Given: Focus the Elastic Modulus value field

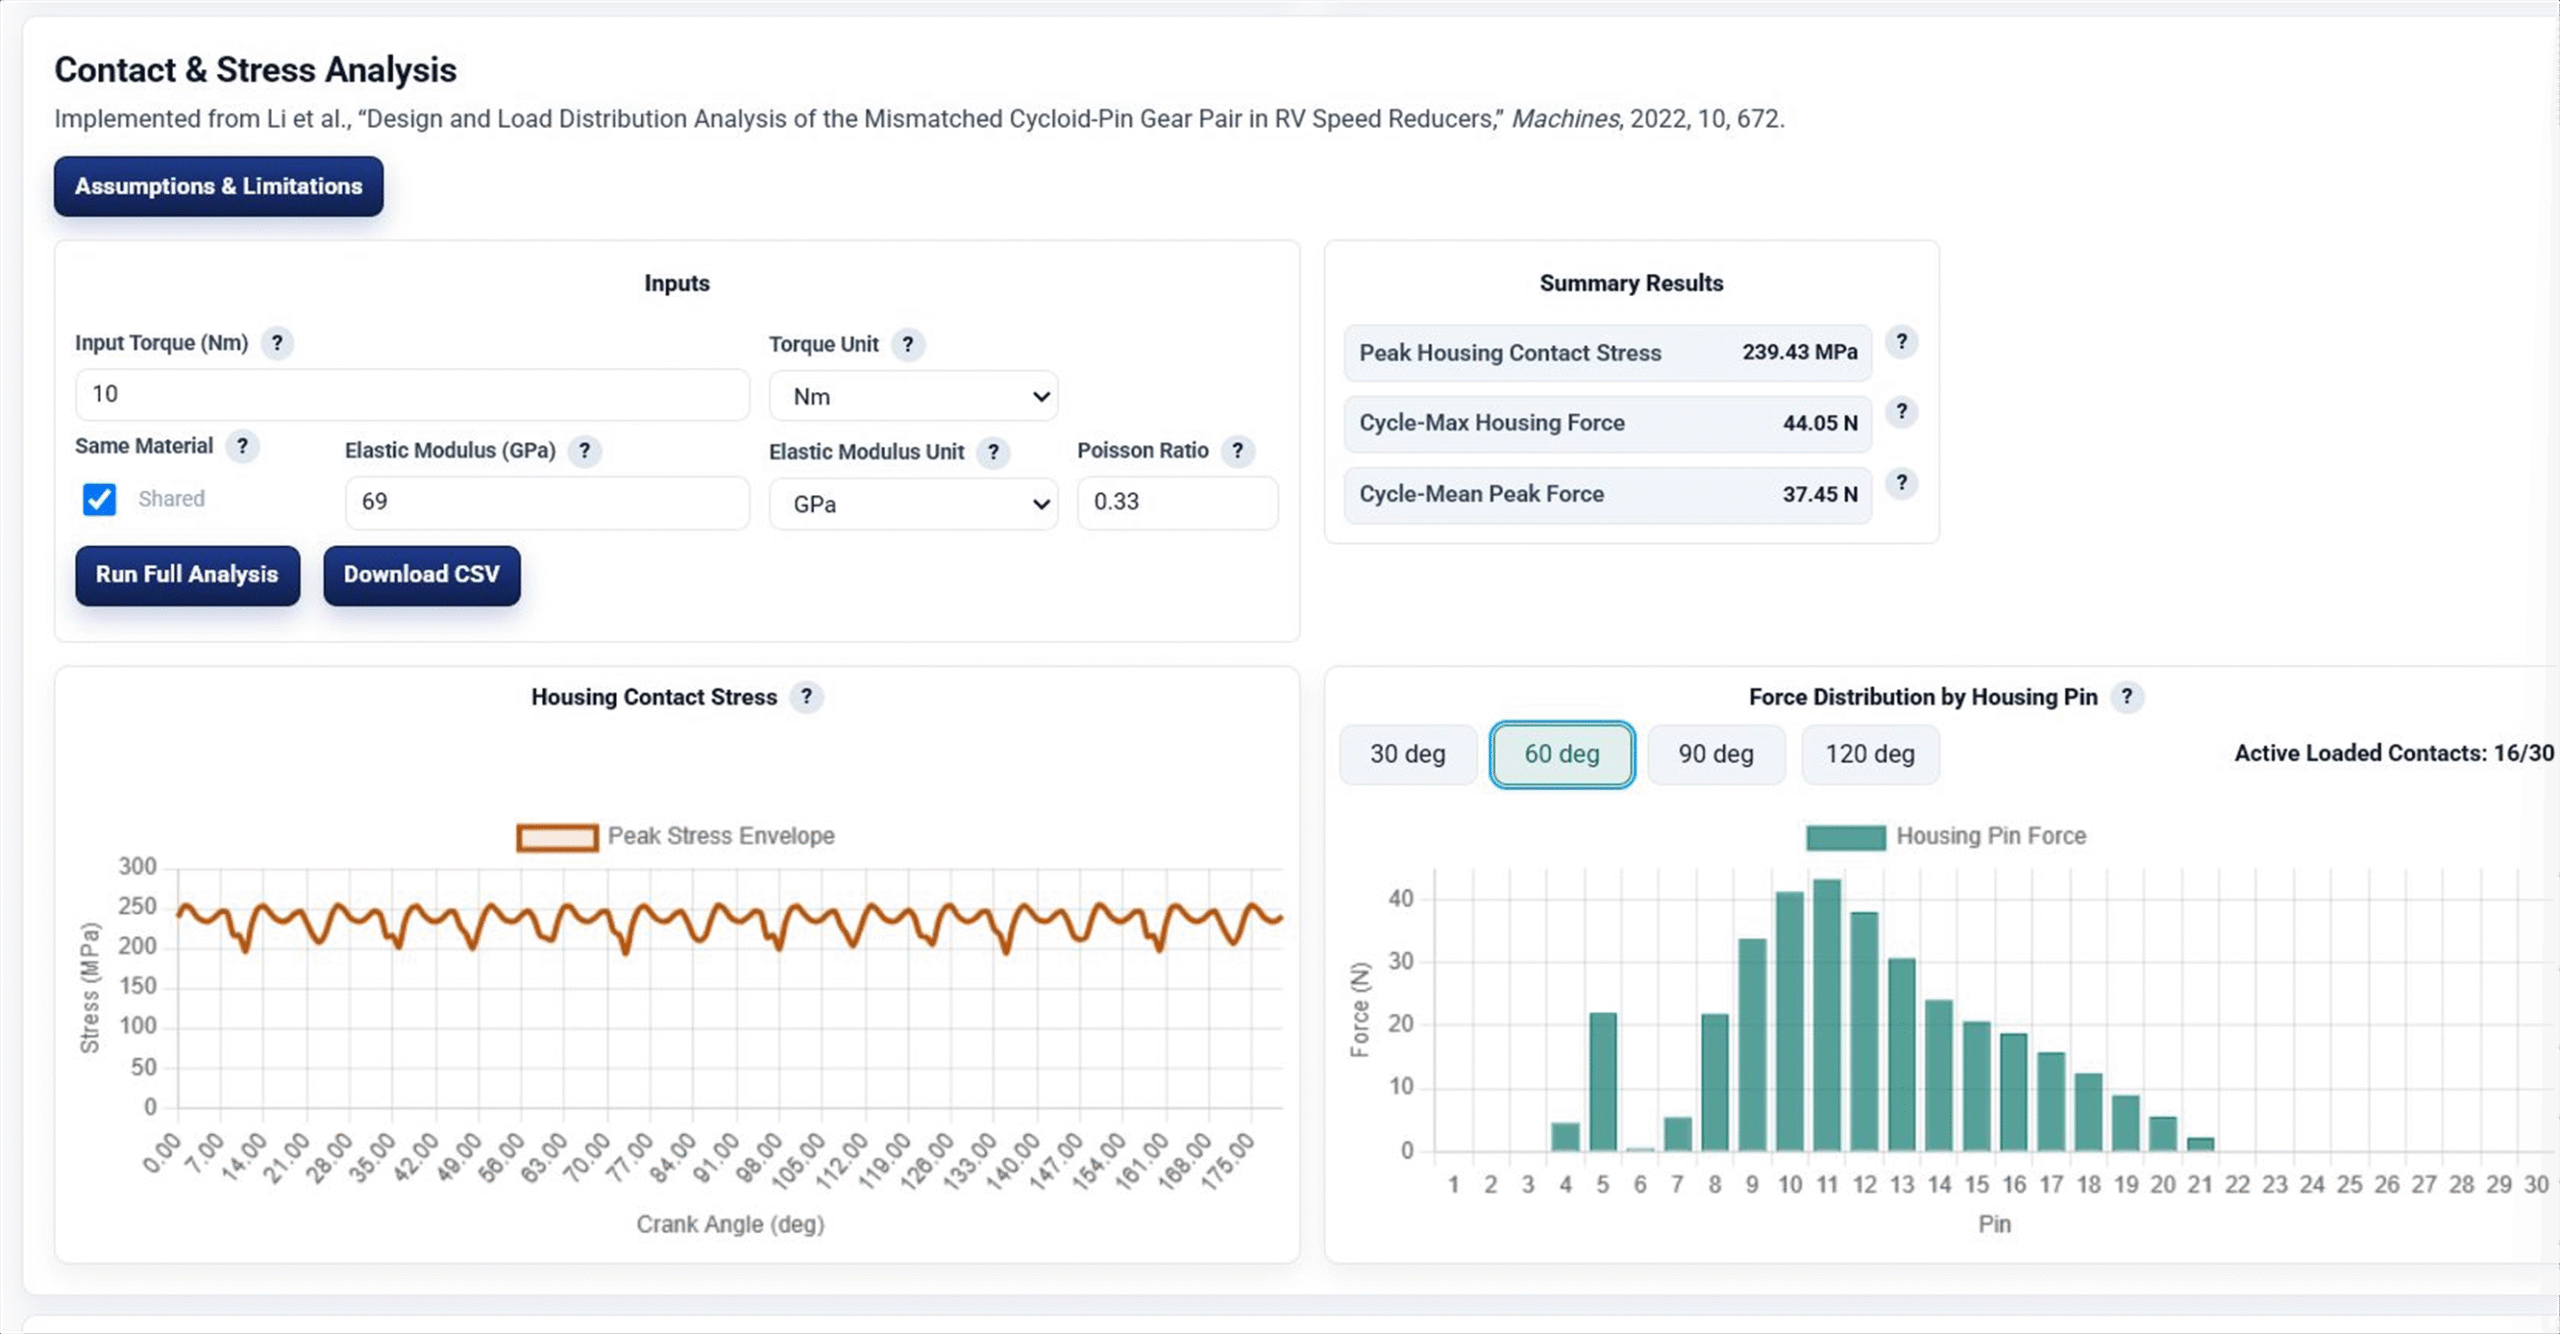Looking at the screenshot, I should coord(547,502).
